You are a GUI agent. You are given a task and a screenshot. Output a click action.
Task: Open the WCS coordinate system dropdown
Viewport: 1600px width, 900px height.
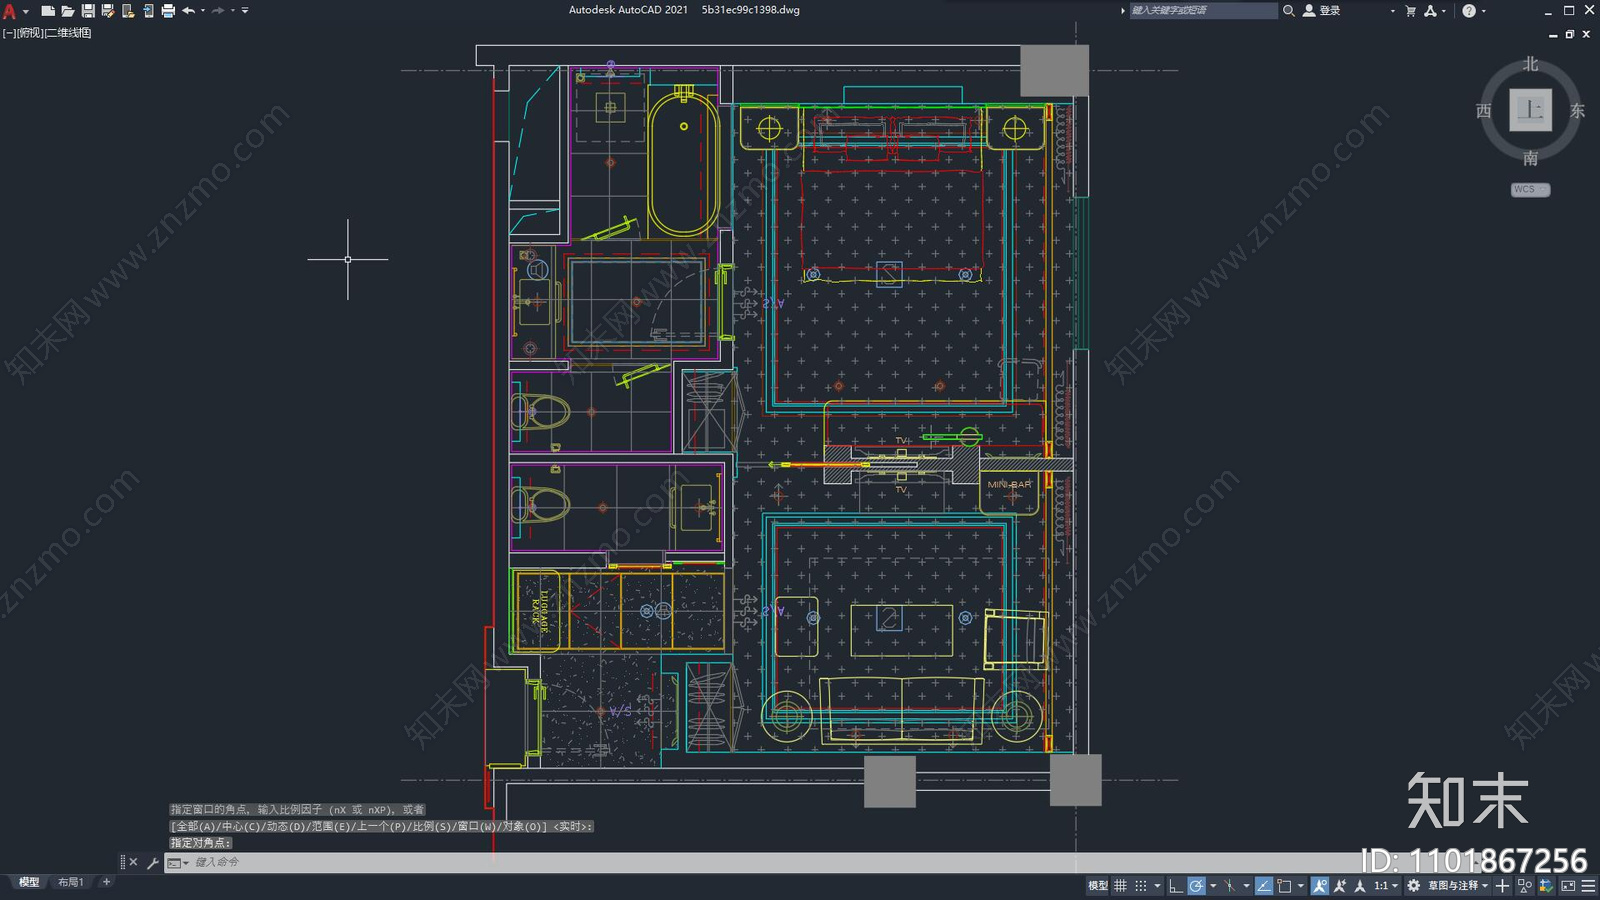tap(1530, 189)
